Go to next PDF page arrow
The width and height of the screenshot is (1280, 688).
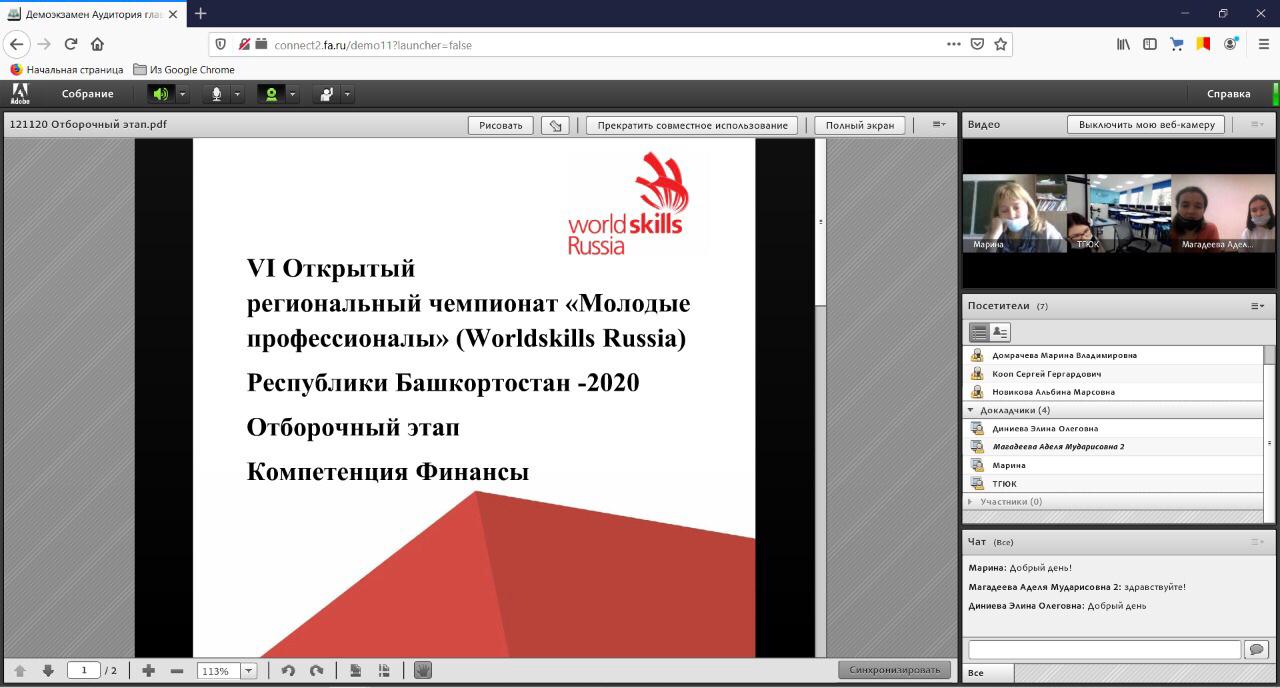point(48,671)
